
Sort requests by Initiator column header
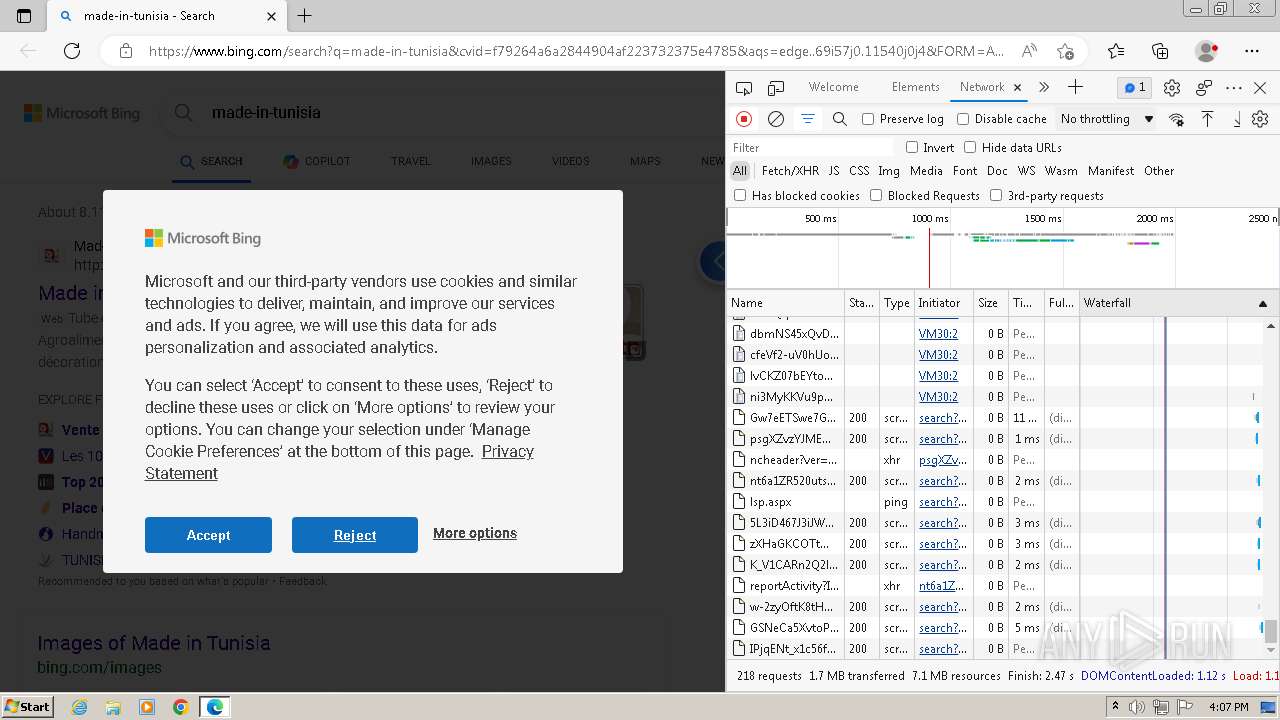943,303
